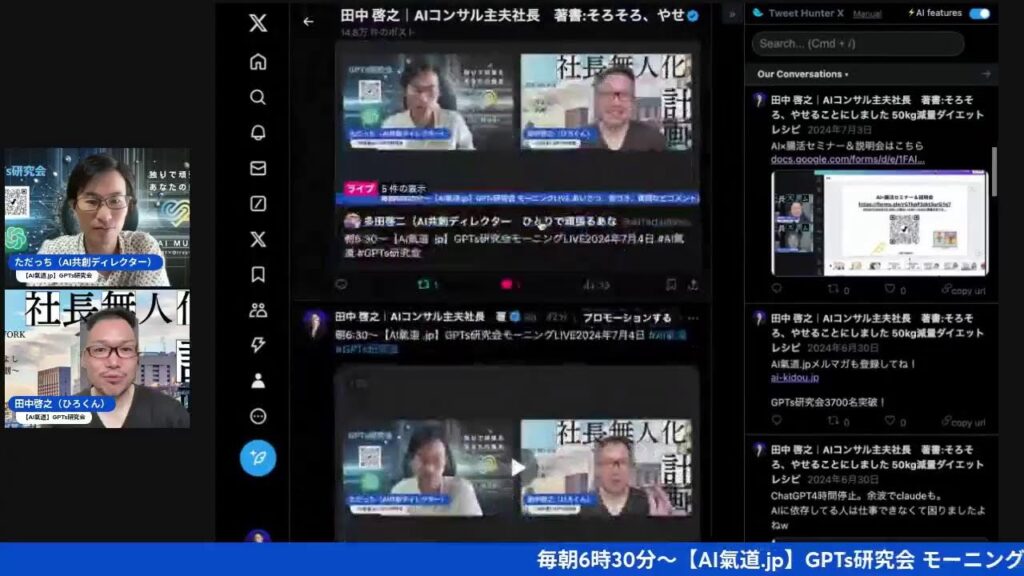Click the プロモーションする button
Image resolution: width=1024 pixels, height=576 pixels.
pos(627,318)
